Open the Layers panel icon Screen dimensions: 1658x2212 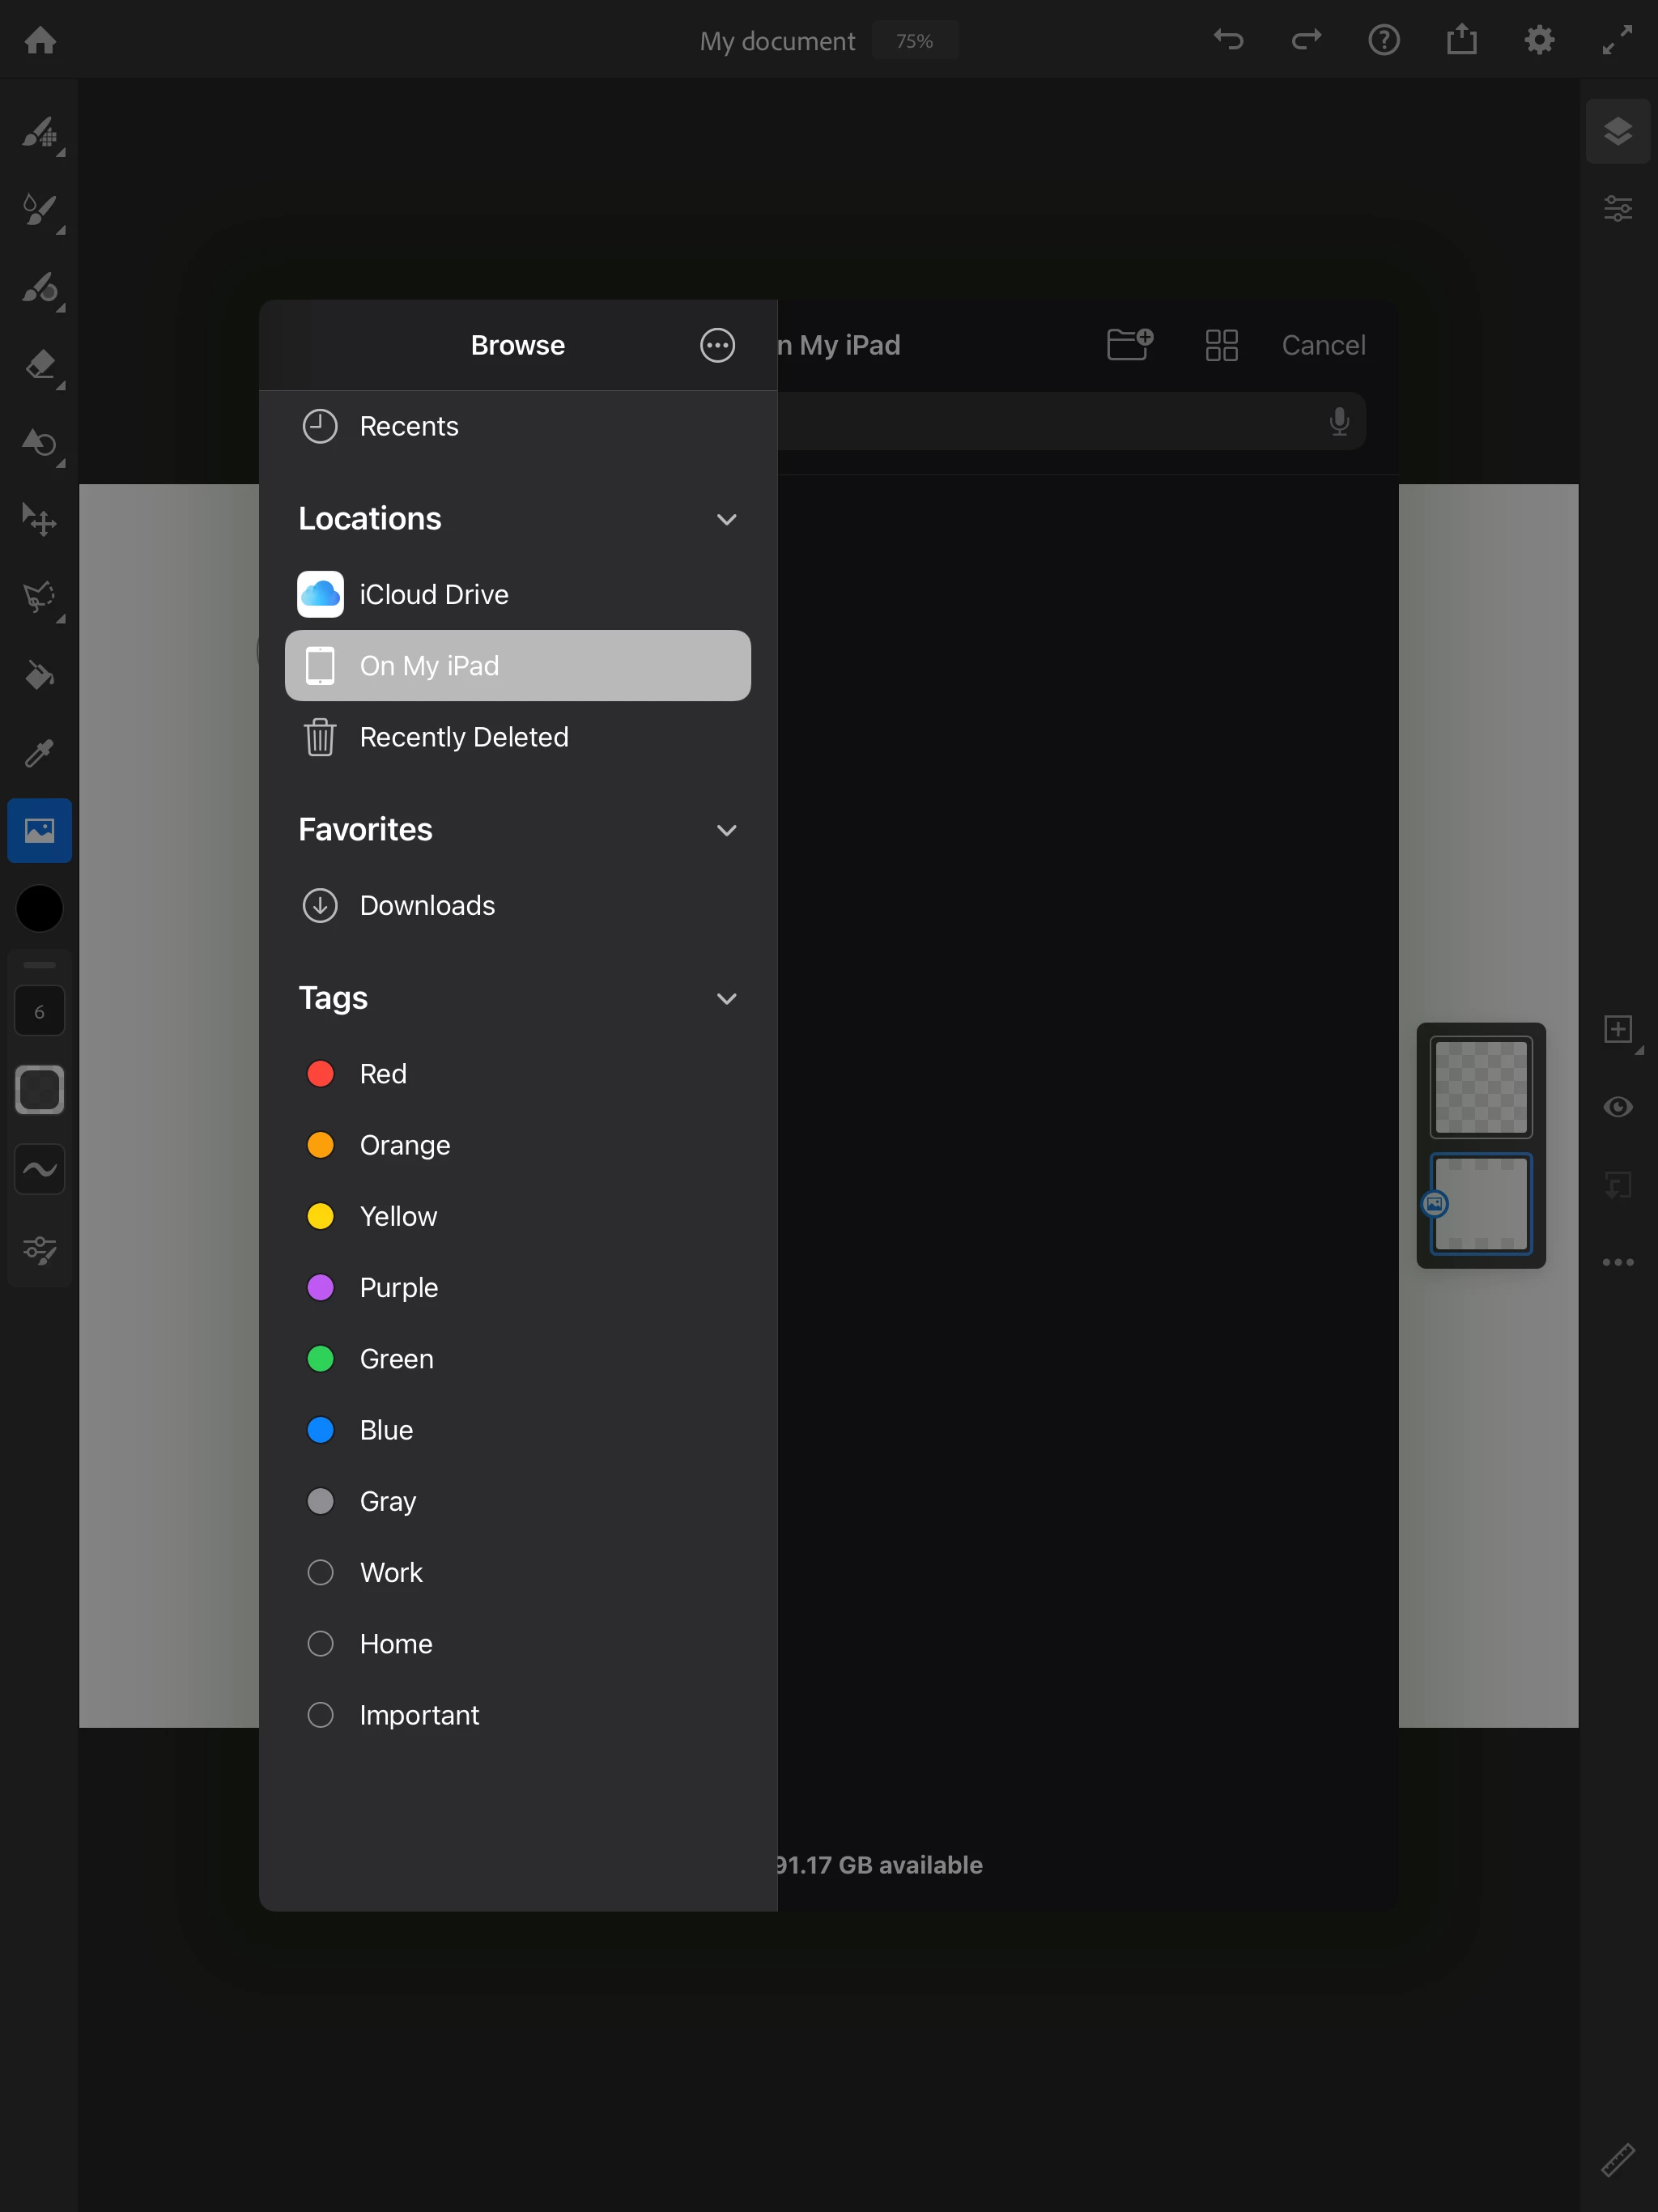click(x=1617, y=131)
